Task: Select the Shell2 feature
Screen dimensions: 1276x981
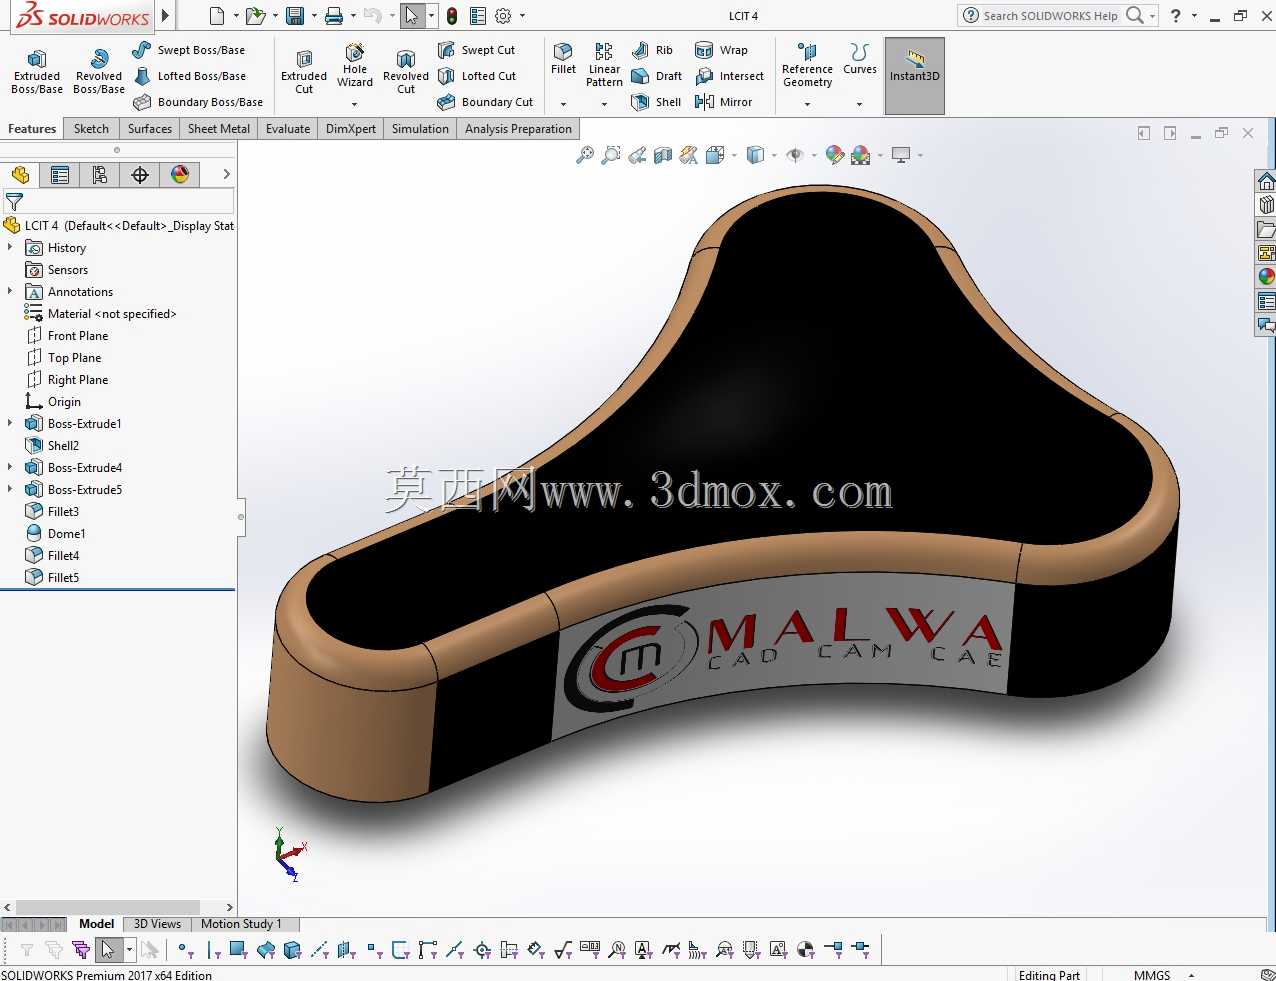Action: [x=52, y=446]
